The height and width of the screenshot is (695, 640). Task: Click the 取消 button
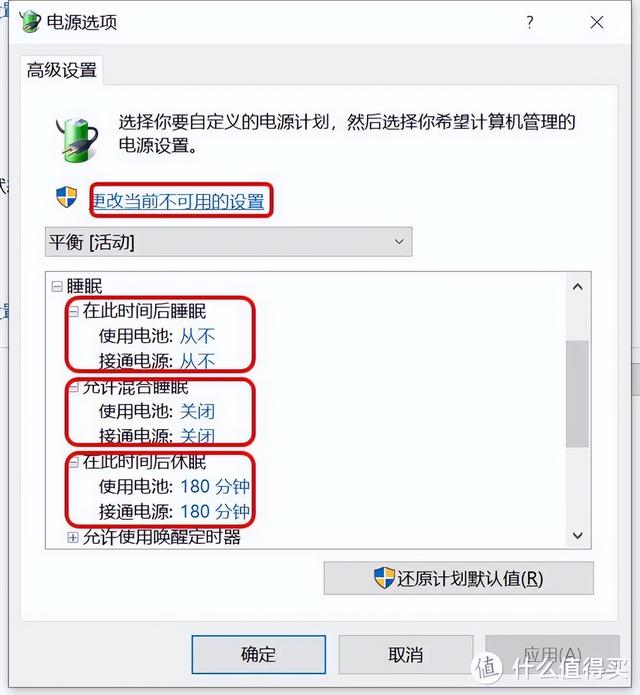coord(406,655)
